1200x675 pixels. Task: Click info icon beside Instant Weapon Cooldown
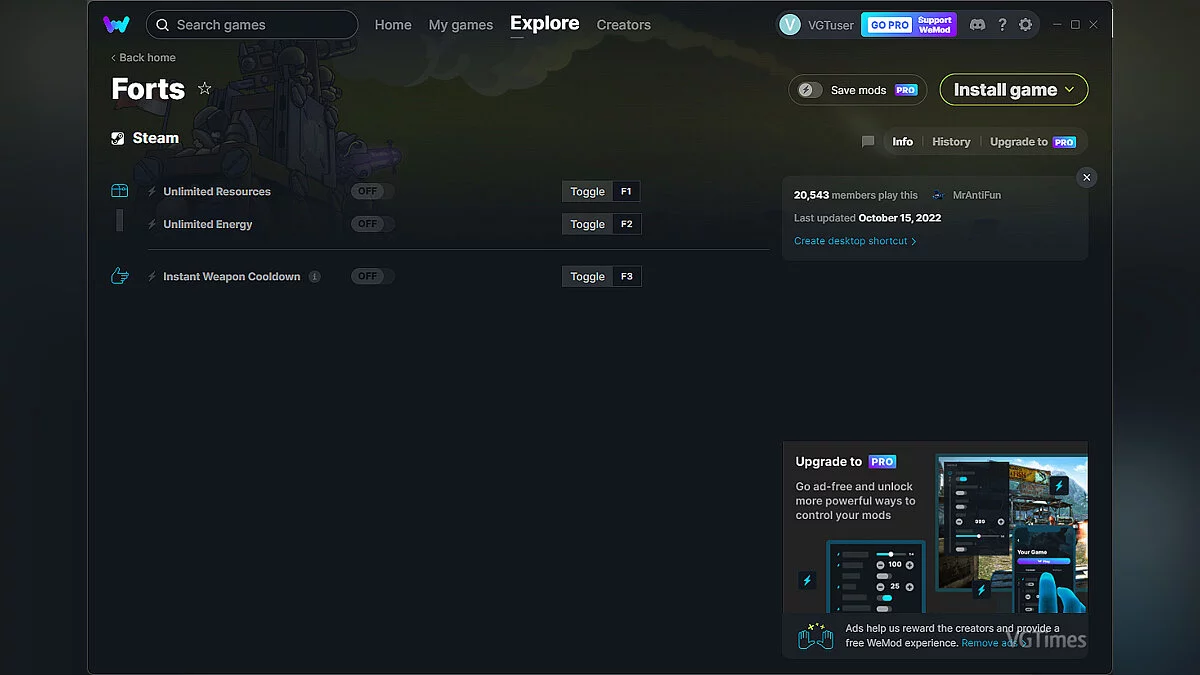(315, 277)
